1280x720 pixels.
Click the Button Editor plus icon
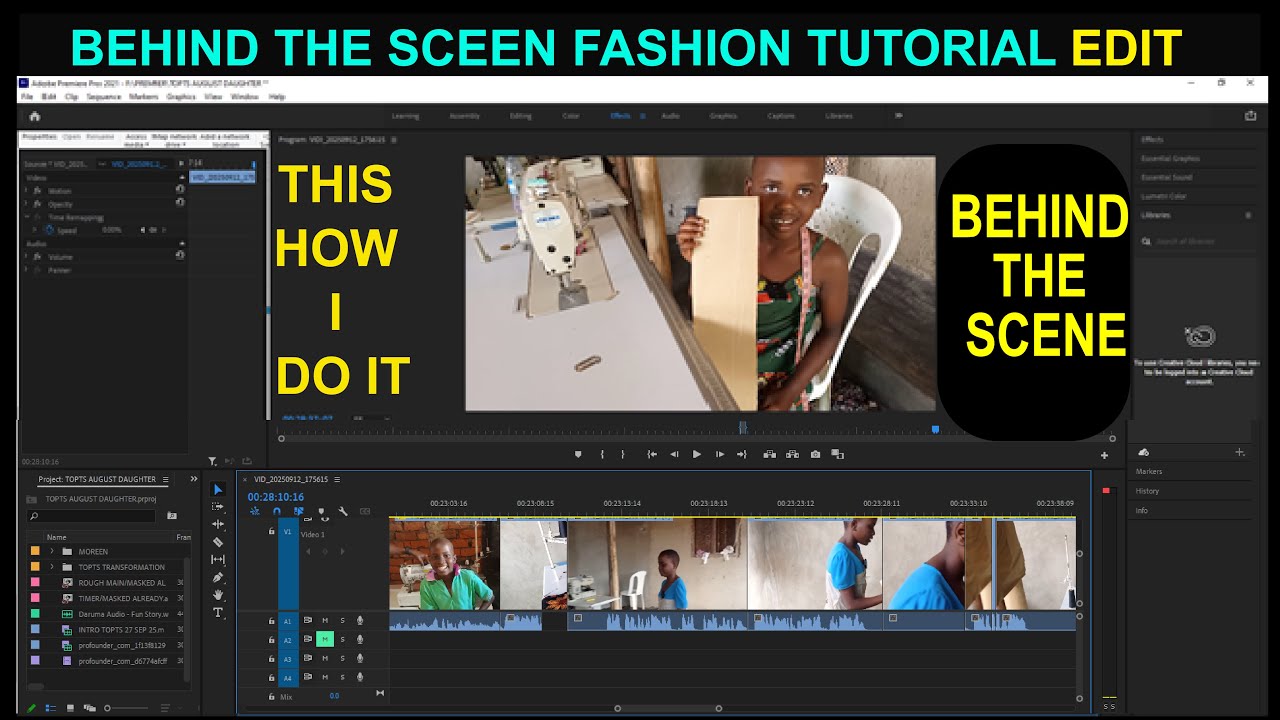(1104, 455)
